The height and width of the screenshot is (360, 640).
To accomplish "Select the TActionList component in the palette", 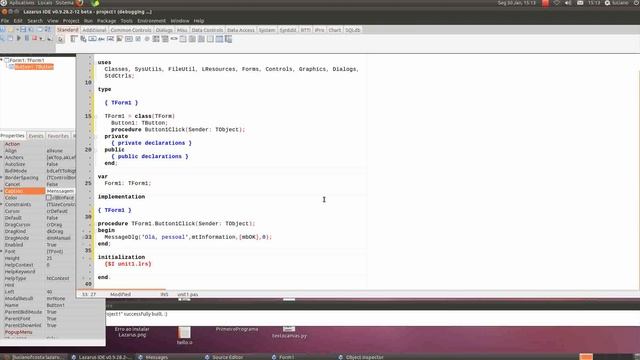I will [228, 39].
